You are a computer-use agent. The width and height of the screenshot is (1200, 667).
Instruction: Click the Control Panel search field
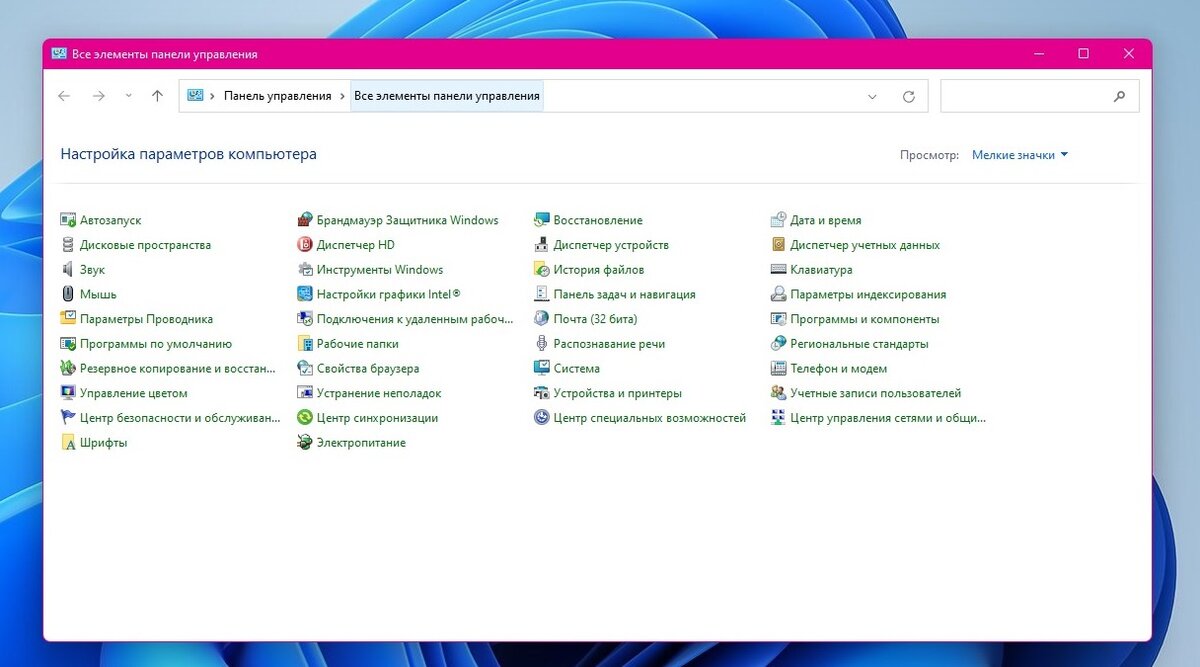(x=1025, y=97)
